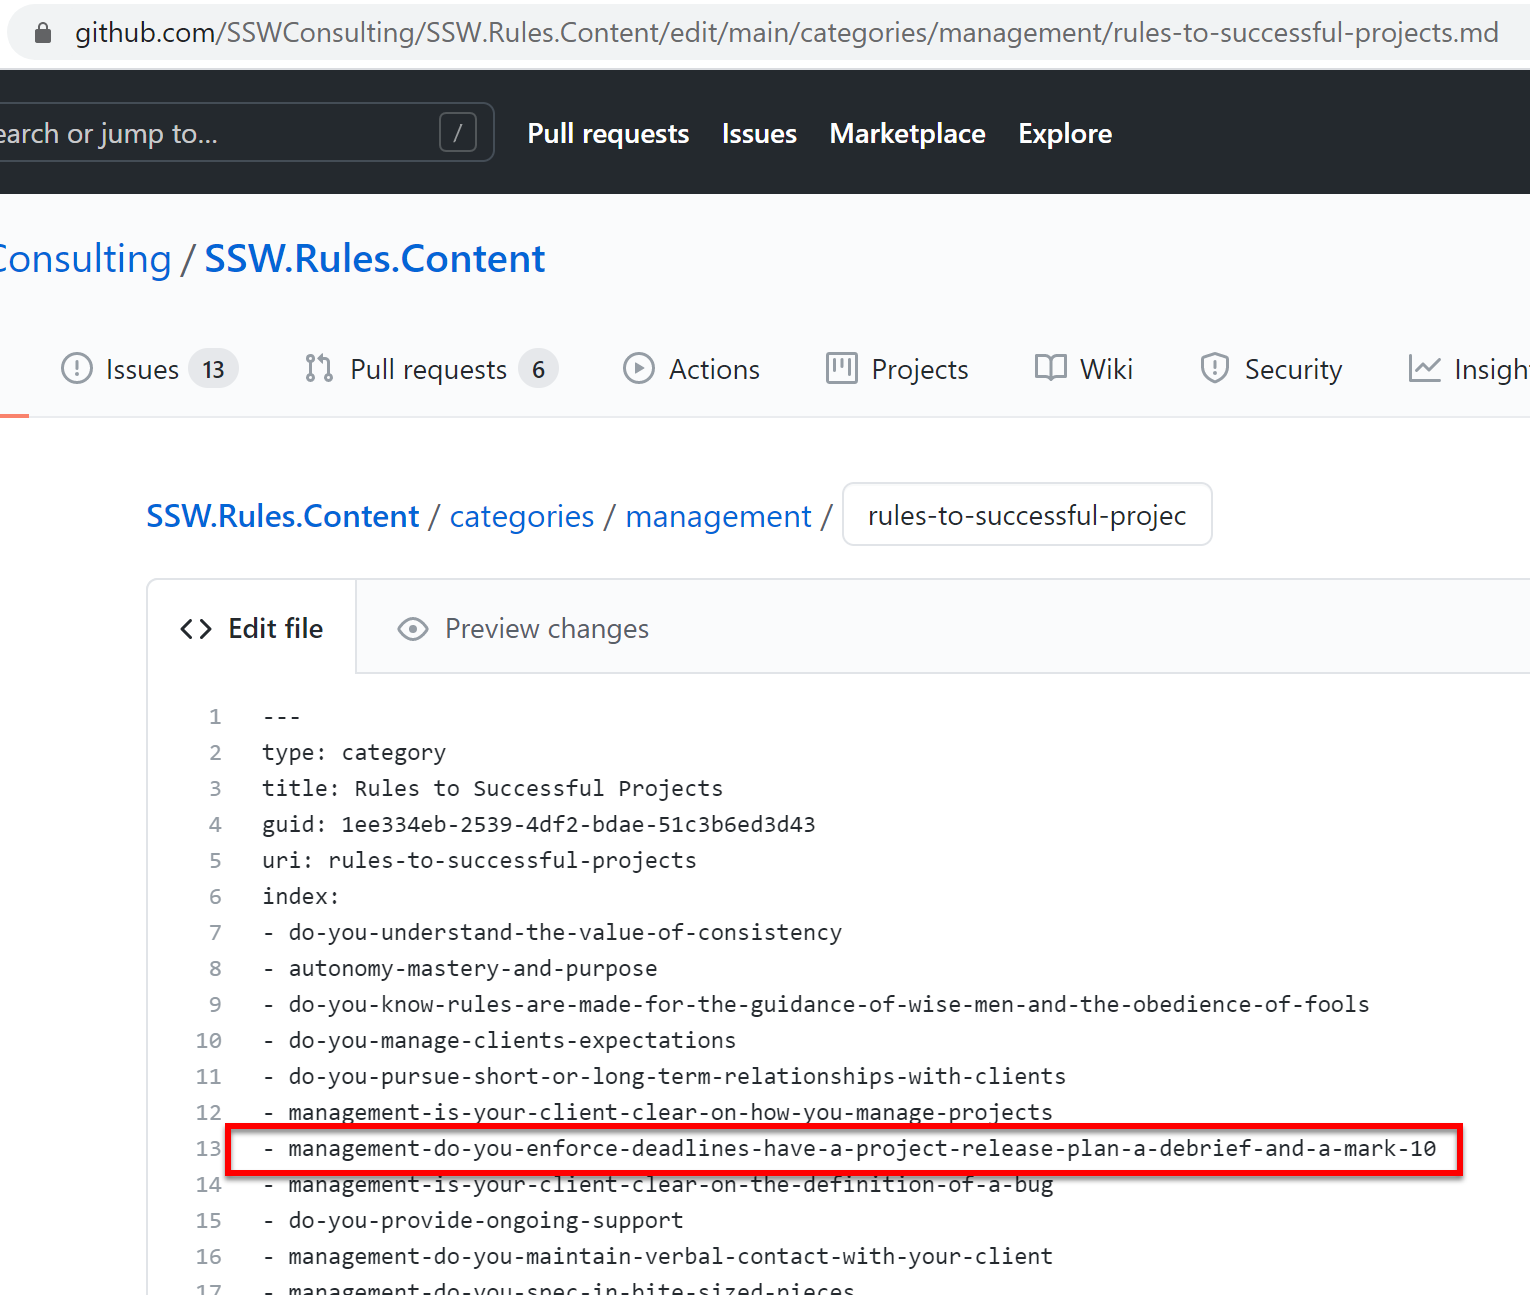Click the Issues tab circle icon
Screen dimensions: 1530x1295
pos(77,369)
